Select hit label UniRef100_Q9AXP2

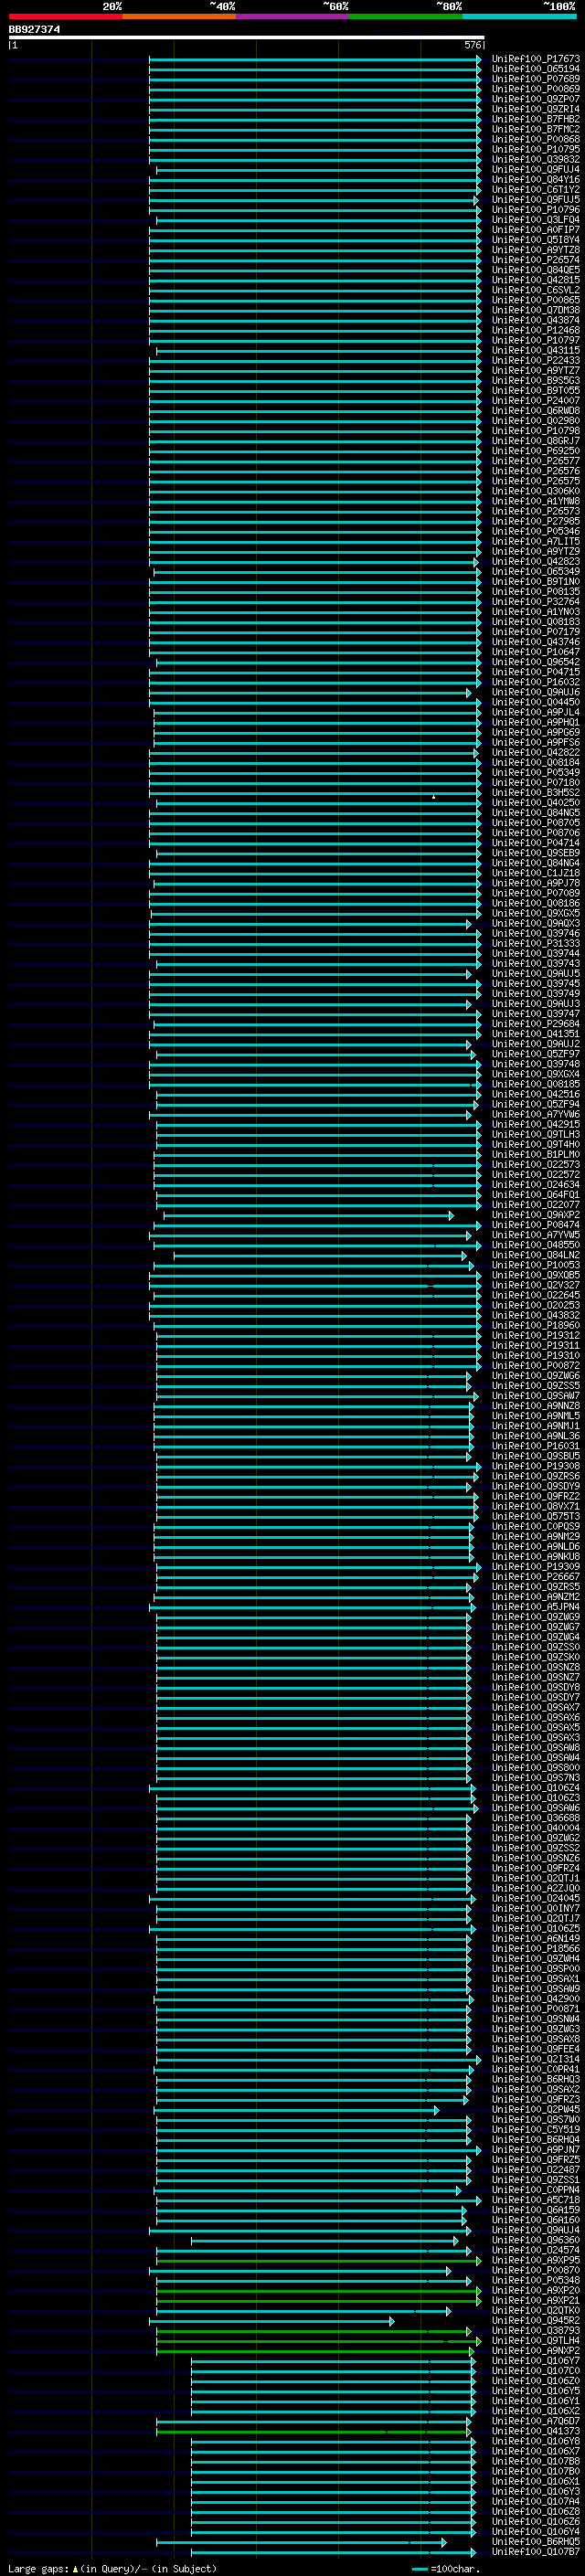click(x=536, y=1215)
